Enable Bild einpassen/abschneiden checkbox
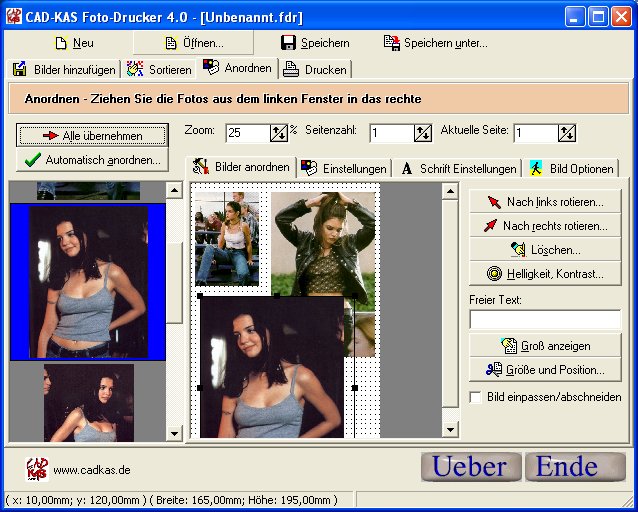 (x=476, y=397)
